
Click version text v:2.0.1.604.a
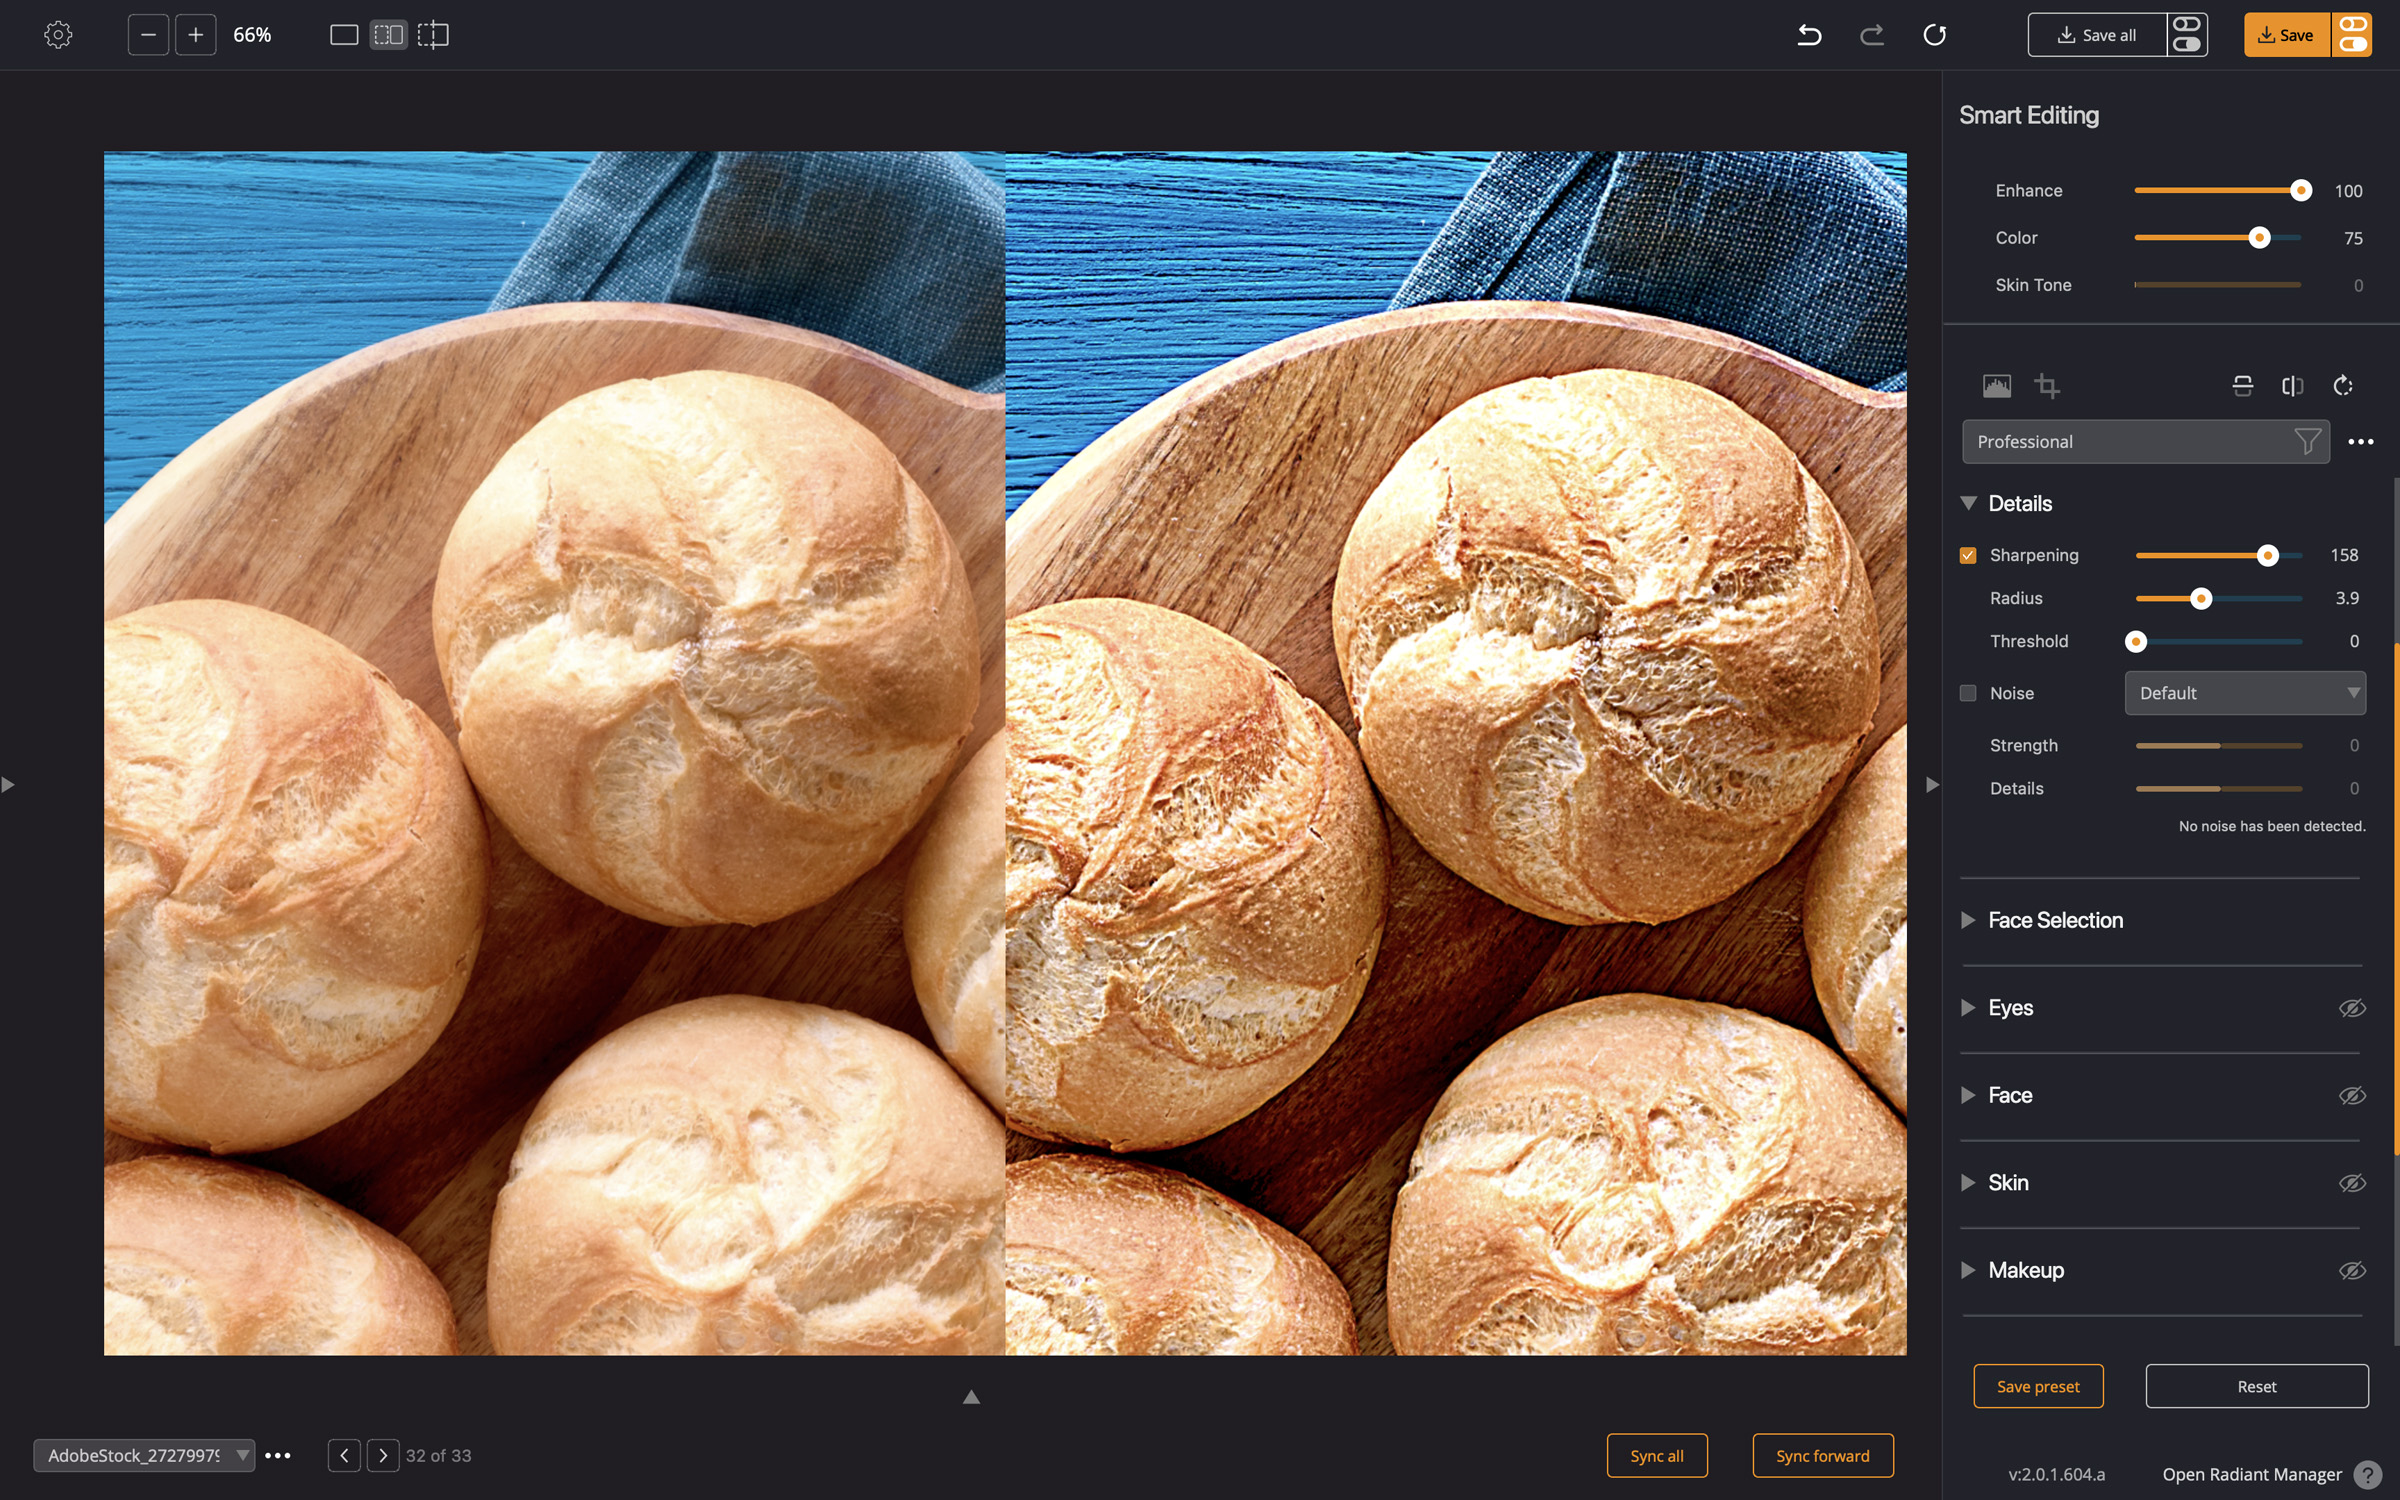coord(2056,1475)
